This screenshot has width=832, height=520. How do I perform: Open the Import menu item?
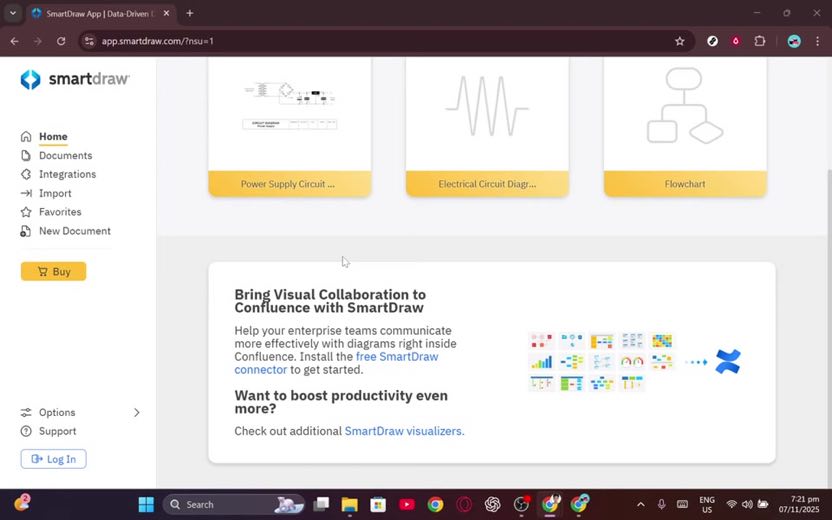(x=55, y=193)
